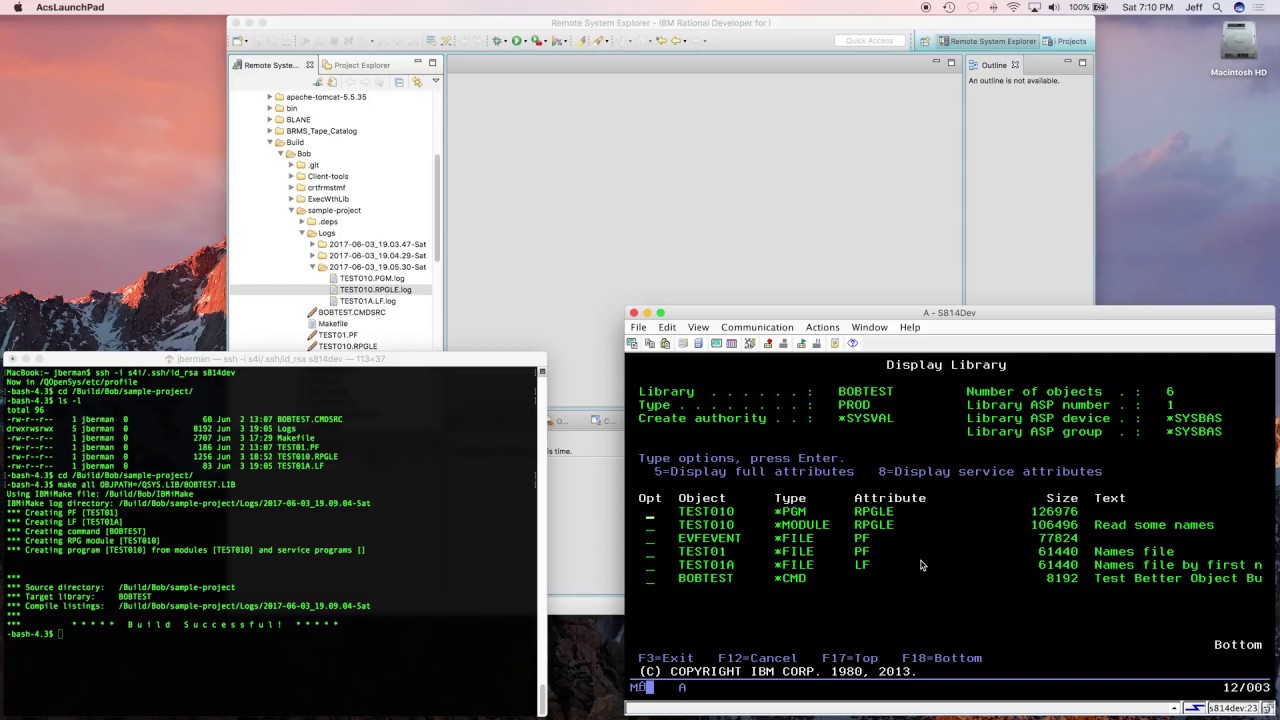Click the Quick Access search field

(870, 41)
